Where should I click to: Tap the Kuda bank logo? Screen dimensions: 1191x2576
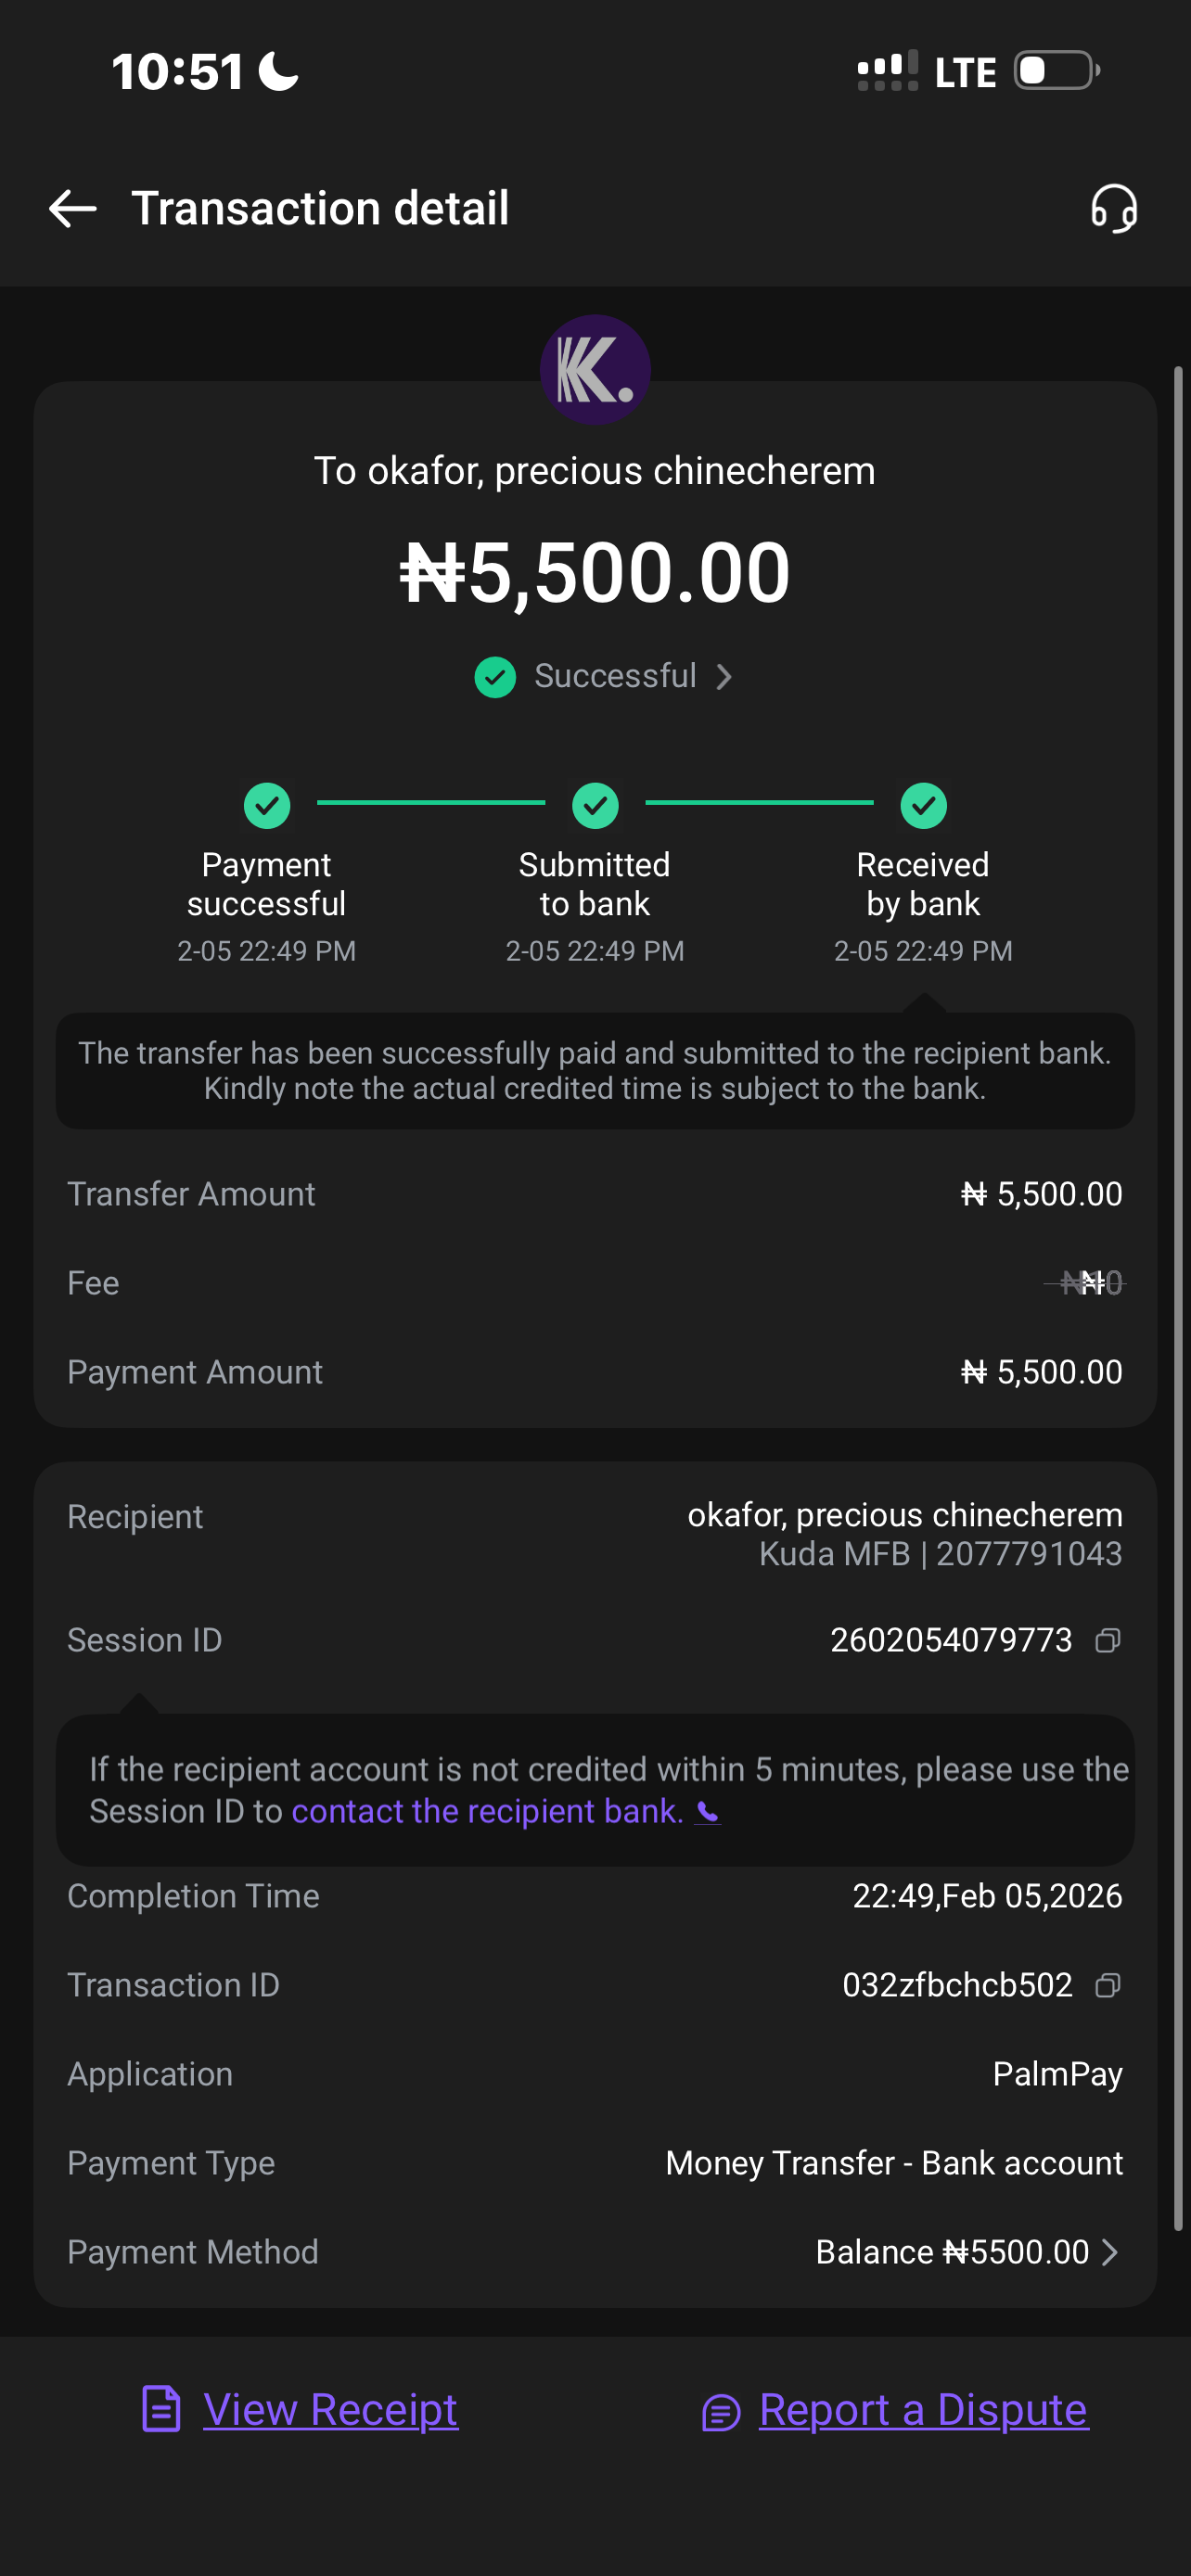(595, 370)
